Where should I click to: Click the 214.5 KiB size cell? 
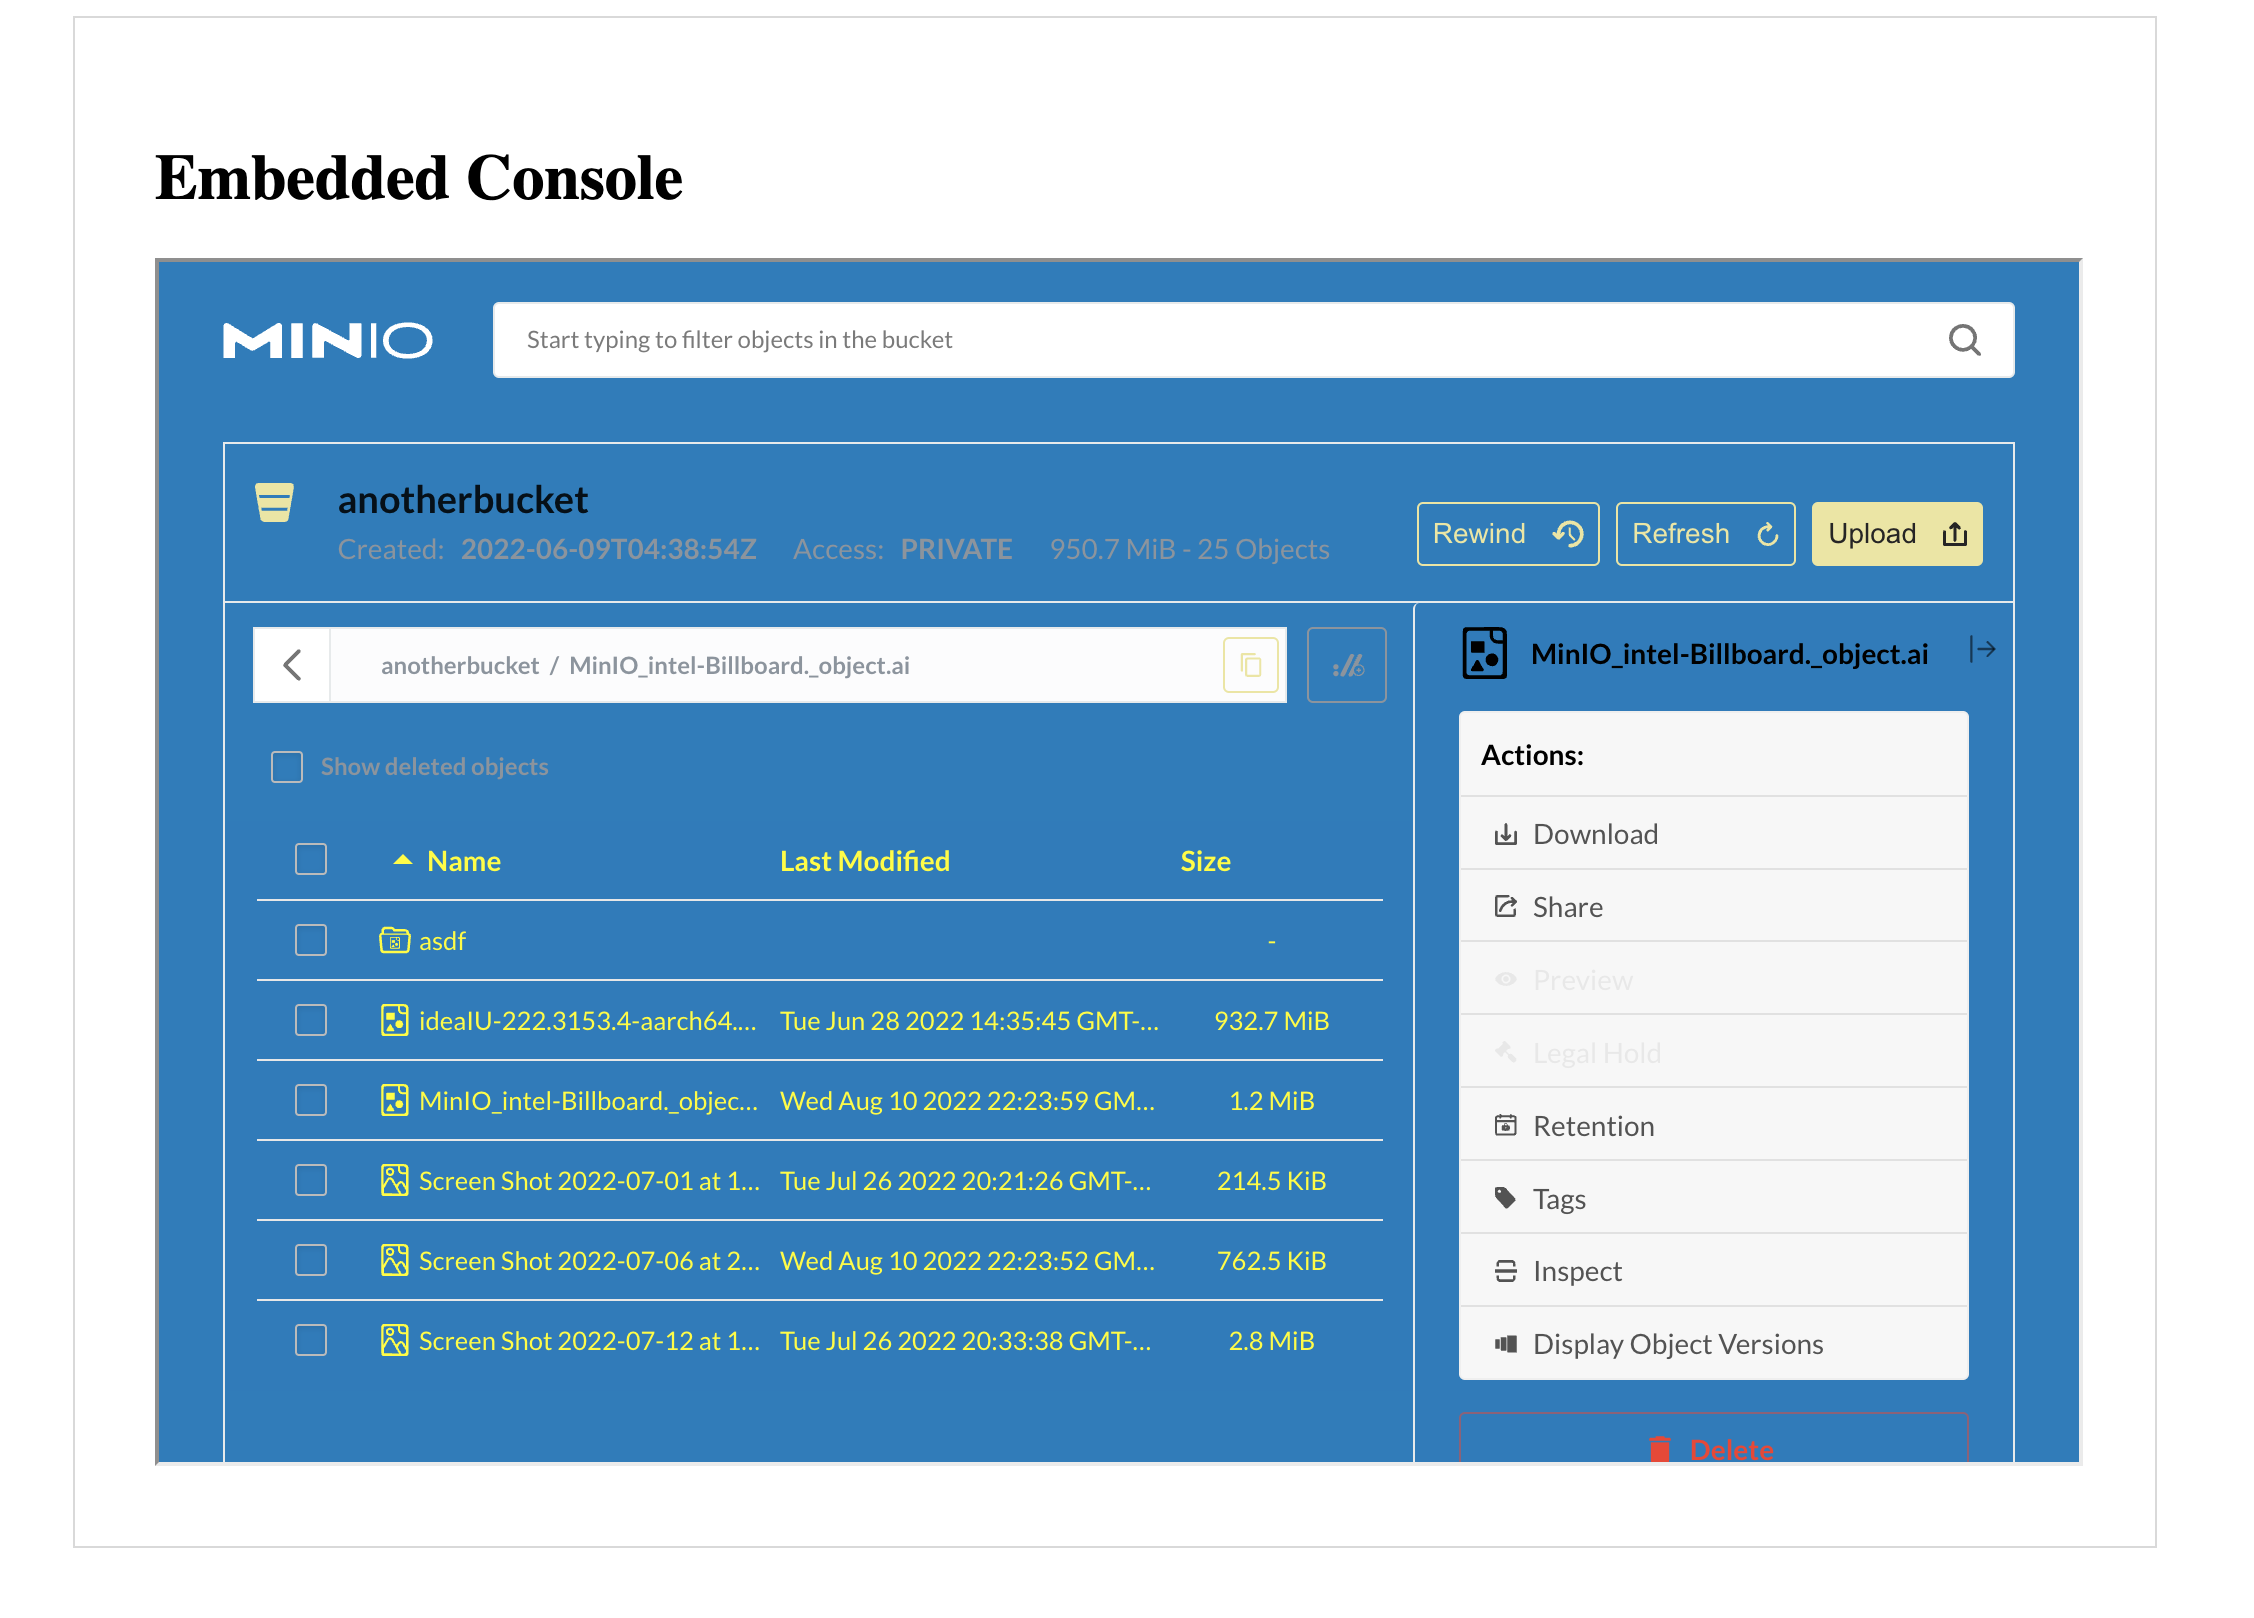(x=1271, y=1181)
